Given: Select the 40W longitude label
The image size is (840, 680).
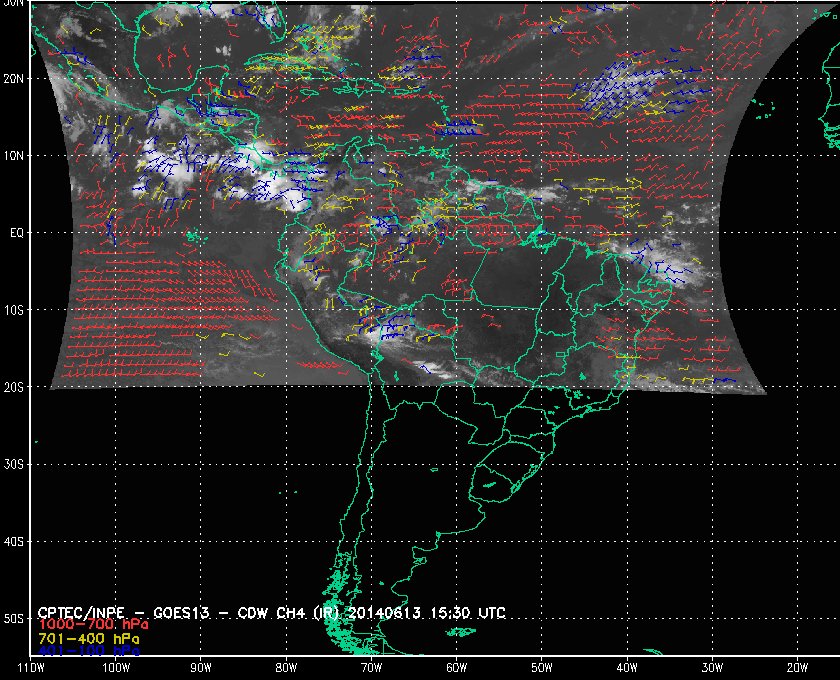Looking at the screenshot, I should point(626,667).
